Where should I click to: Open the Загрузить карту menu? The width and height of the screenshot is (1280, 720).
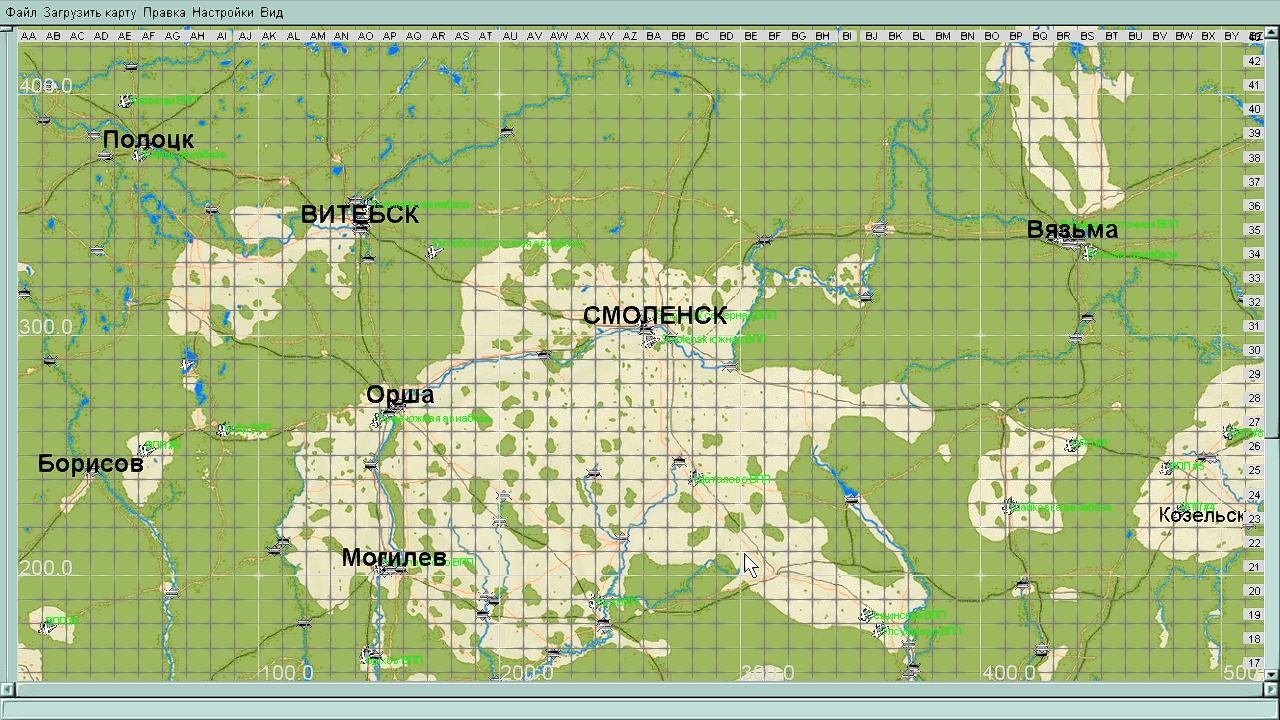click(90, 12)
